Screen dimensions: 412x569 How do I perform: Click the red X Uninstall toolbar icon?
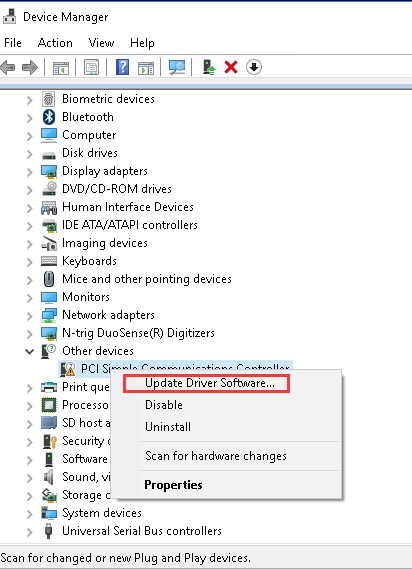tap(231, 67)
